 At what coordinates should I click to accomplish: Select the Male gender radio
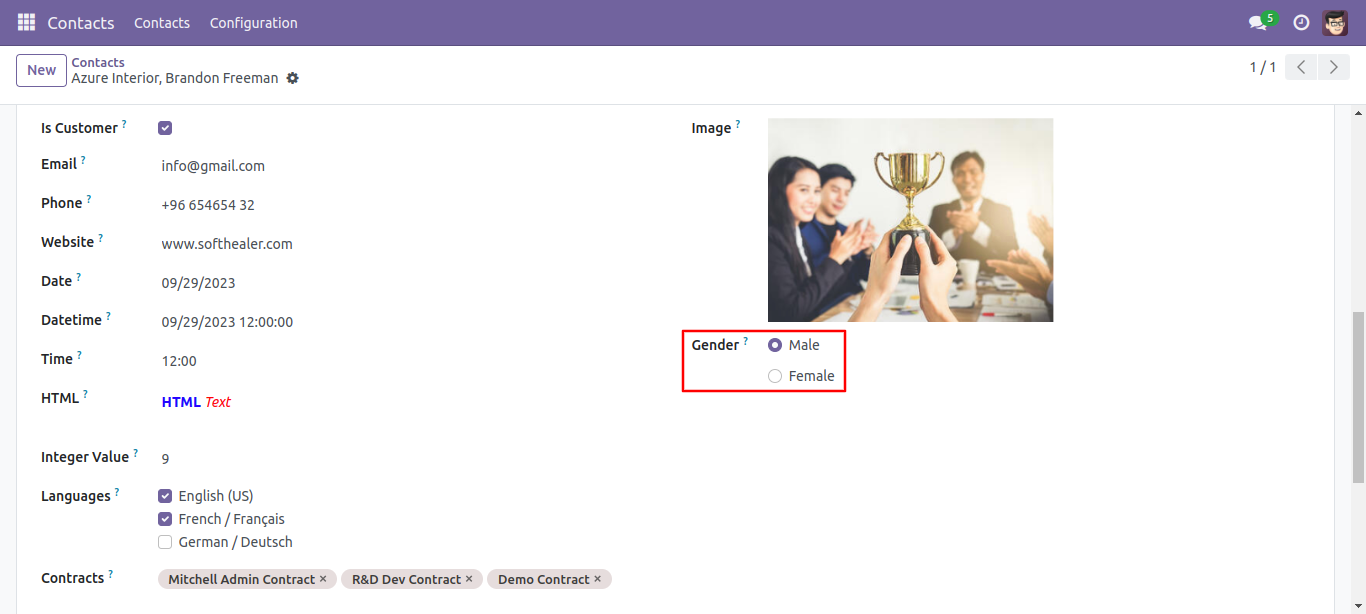(x=775, y=345)
